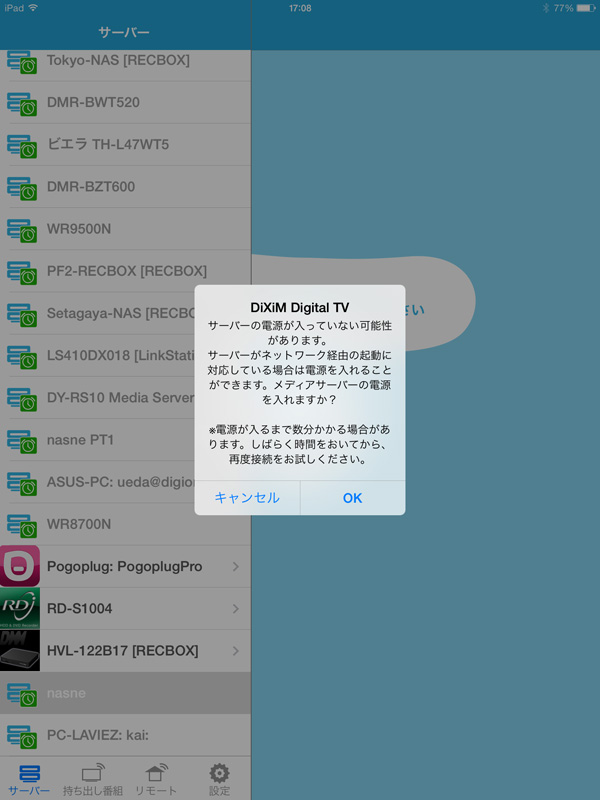Open the 設定 tab
This screenshot has width=600, height=800.
[x=219, y=780]
